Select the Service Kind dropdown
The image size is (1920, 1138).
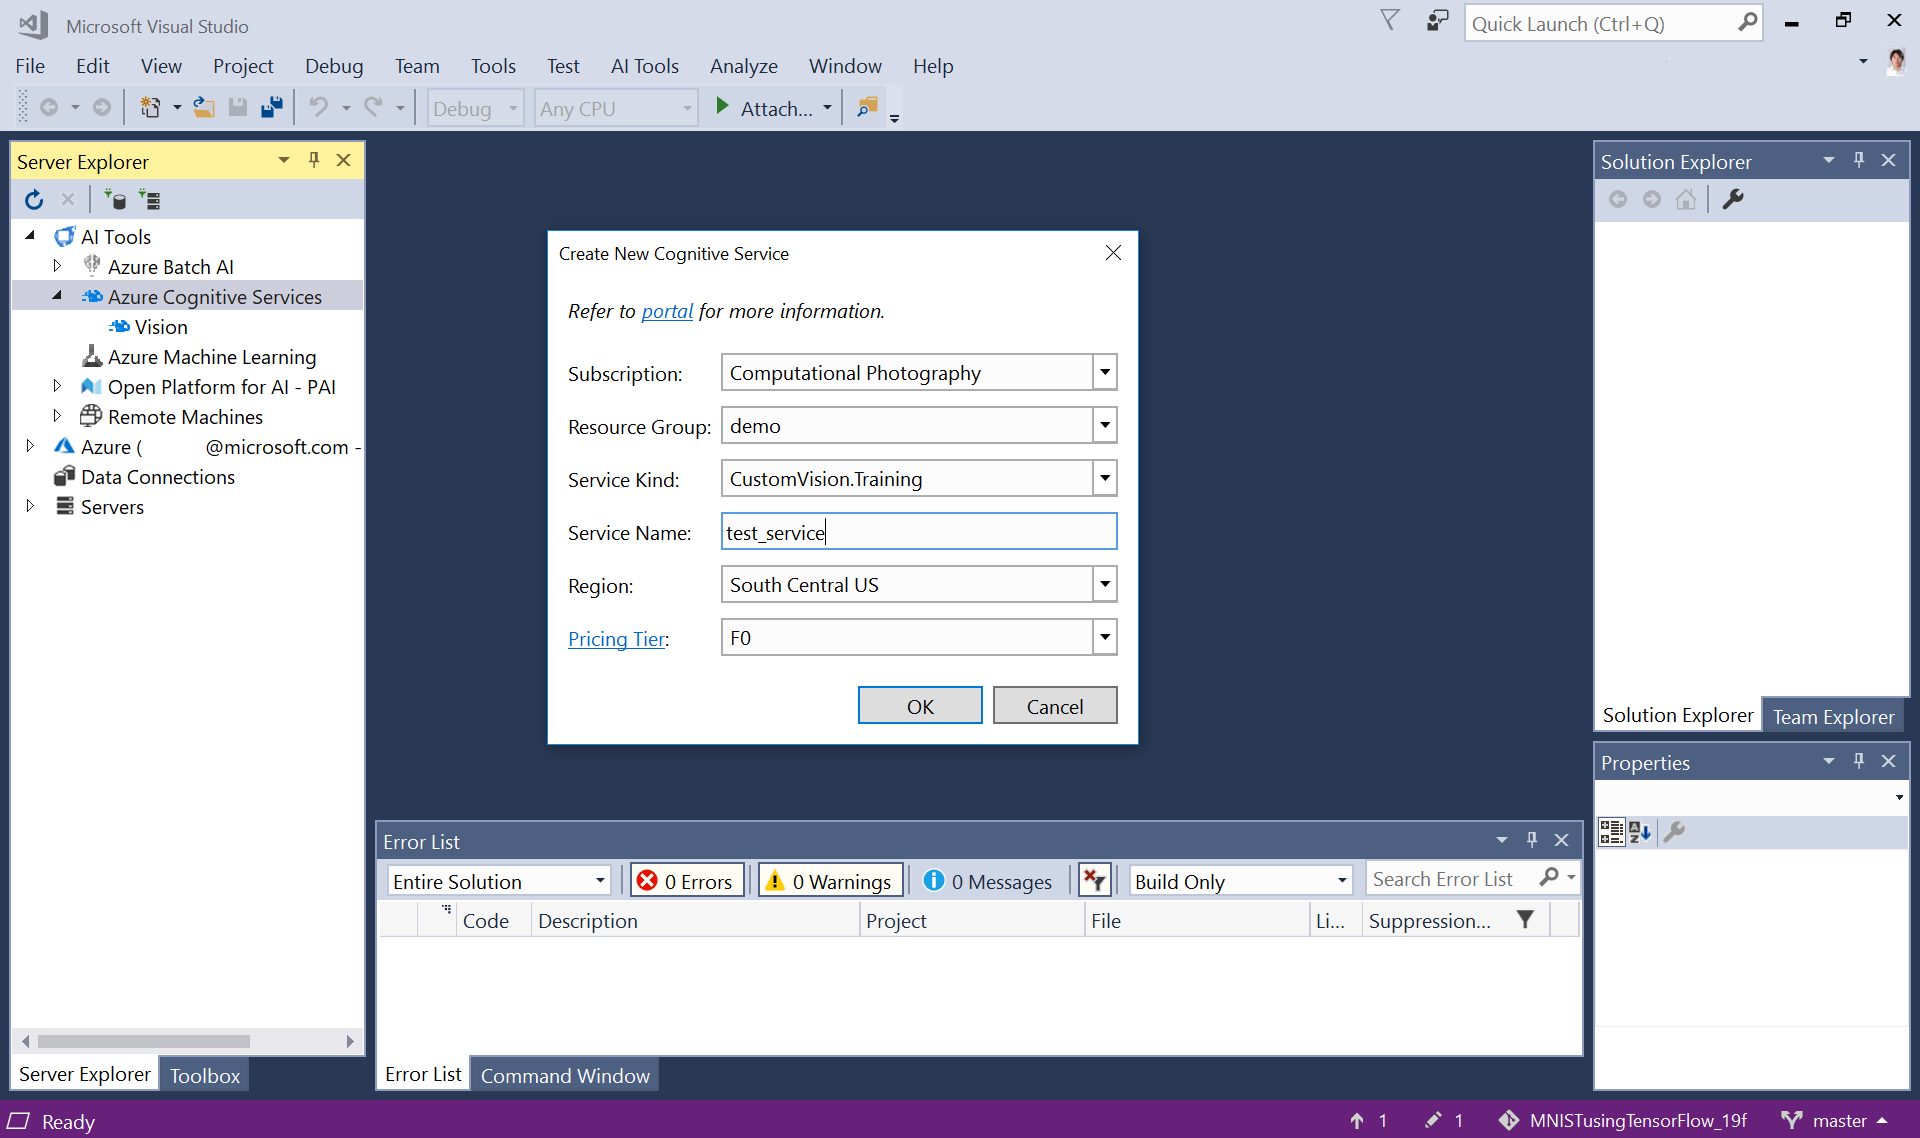coord(918,478)
